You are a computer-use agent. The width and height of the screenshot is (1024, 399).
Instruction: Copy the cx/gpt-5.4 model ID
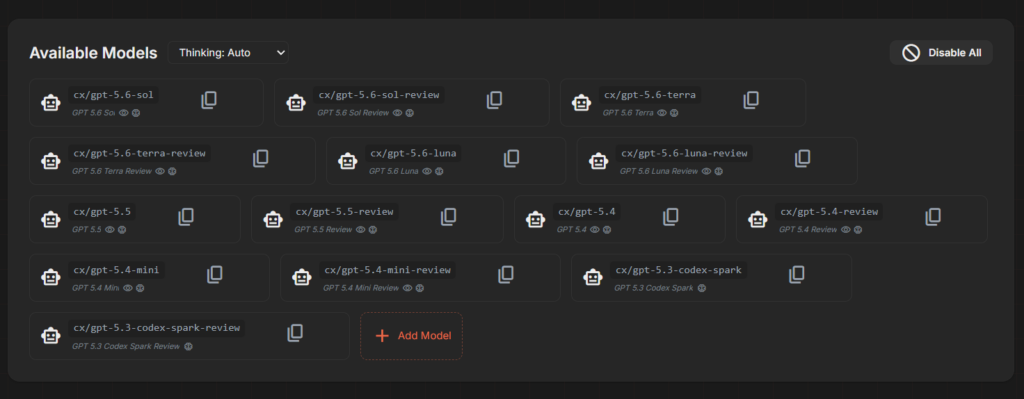tap(671, 217)
